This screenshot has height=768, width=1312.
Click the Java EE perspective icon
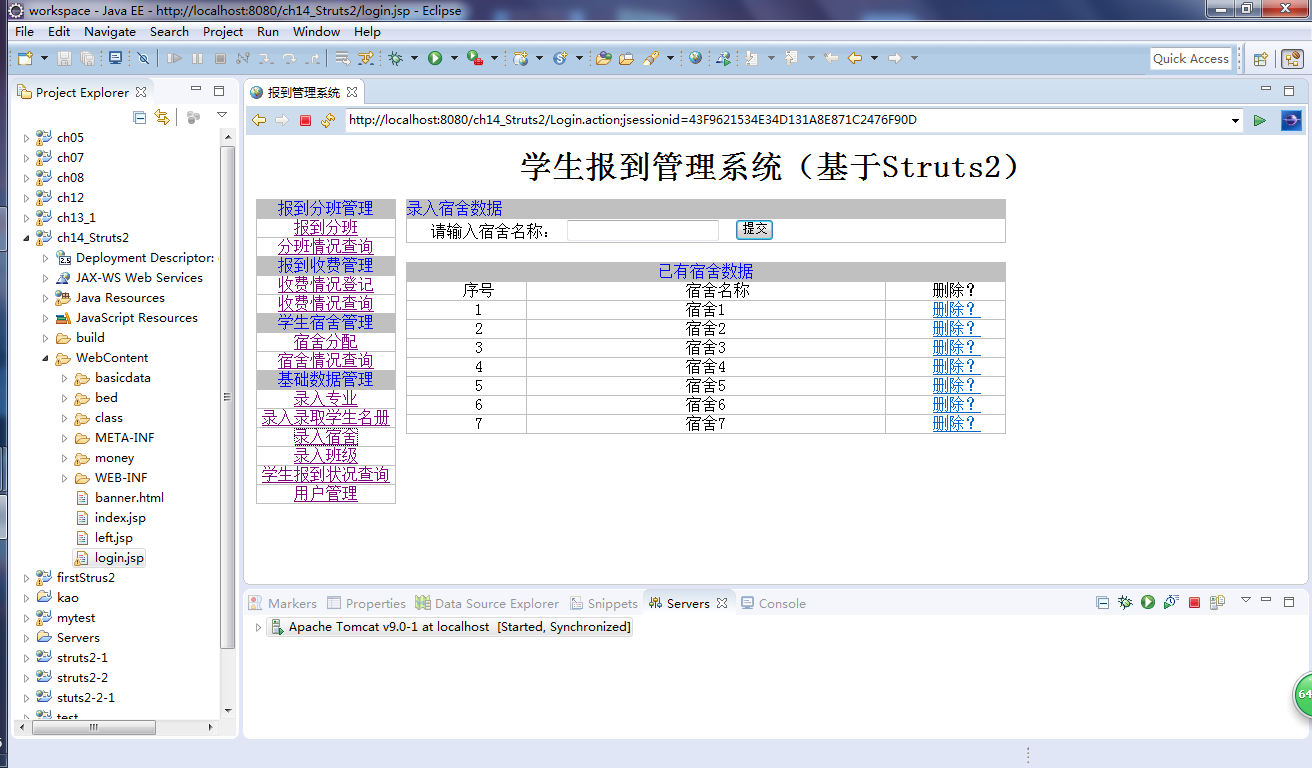pyautogui.click(x=1292, y=58)
